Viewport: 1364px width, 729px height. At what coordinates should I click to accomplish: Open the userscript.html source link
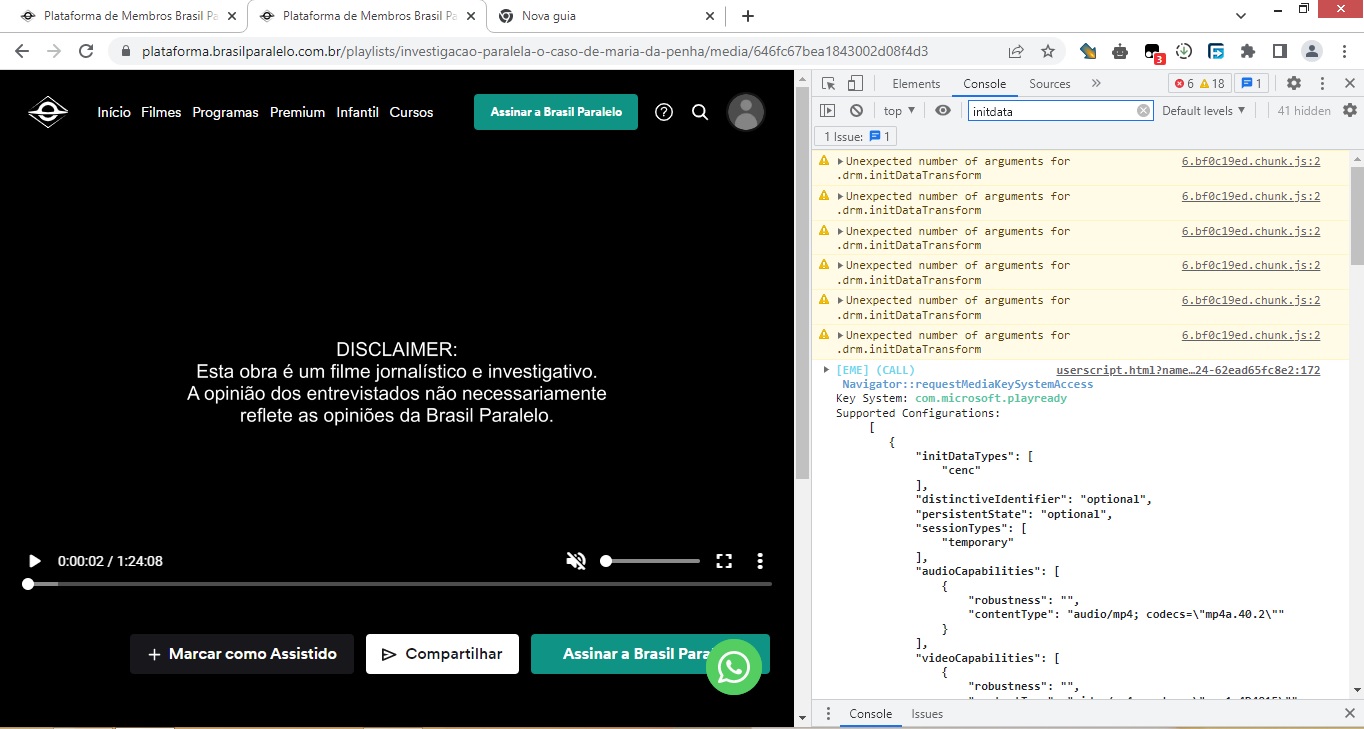pos(1188,370)
